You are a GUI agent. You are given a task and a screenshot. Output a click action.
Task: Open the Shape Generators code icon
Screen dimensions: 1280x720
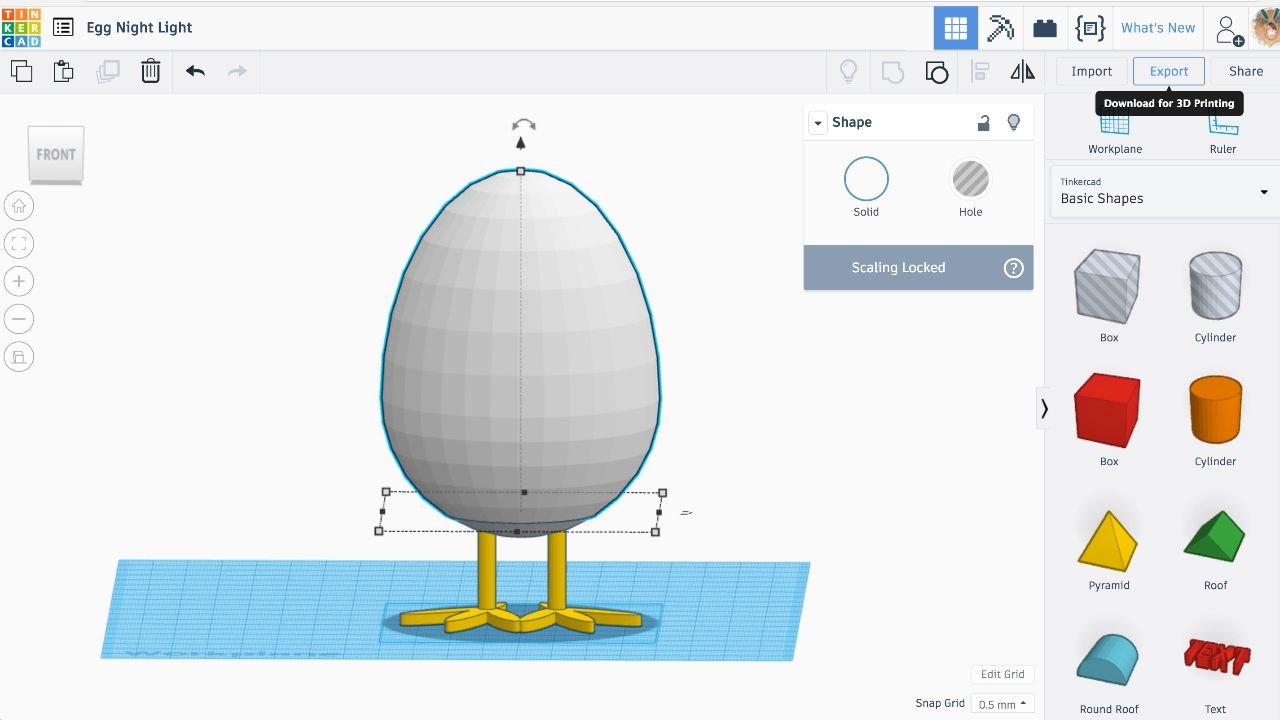pos(1089,28)
